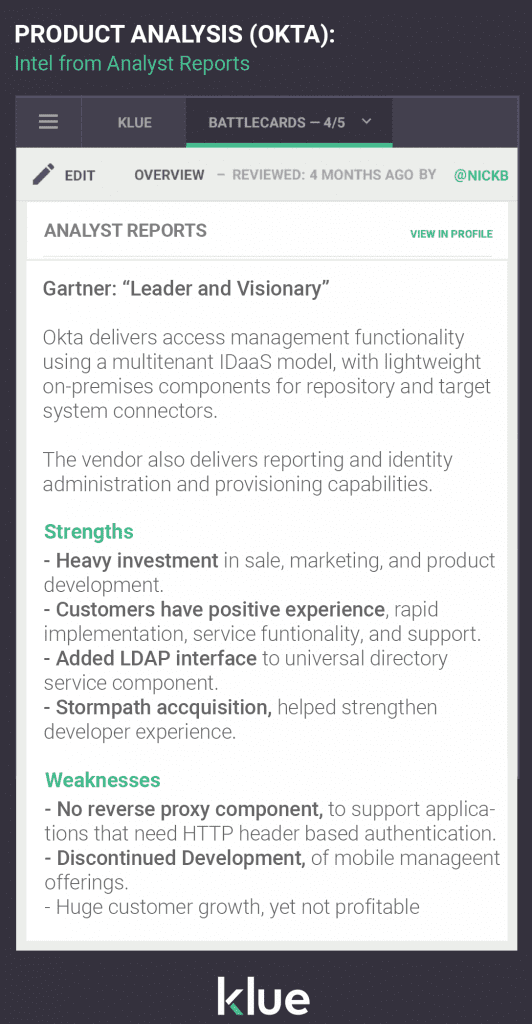Image resolution: width=532 pixels, height=1024 pixels.
Task: Click the Strengths section heading
Action: pyautogui.click(x=89, y=532)
